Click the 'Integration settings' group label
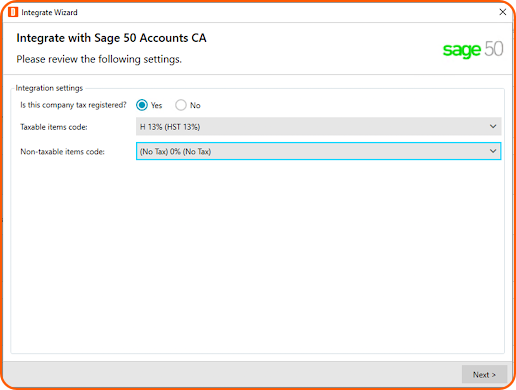The width and height of the screenshot is (516, 390). (x=49, y=88)
